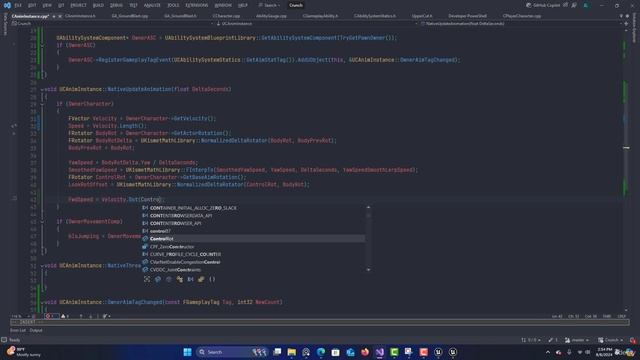Open the Build menu

pos(98,5)
